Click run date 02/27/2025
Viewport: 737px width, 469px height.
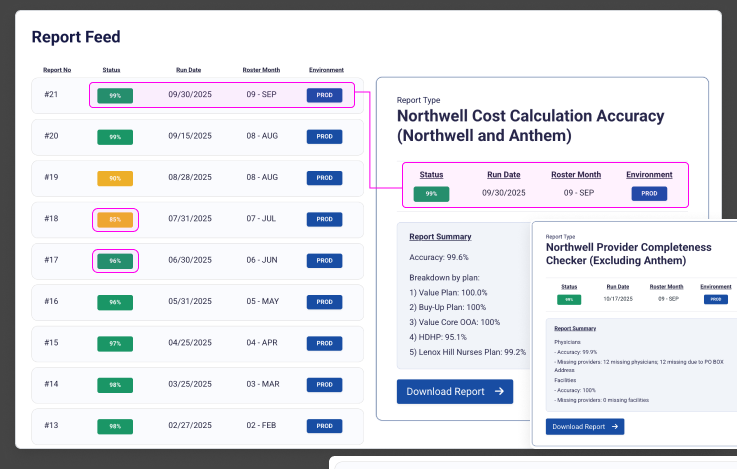[190, 425]
